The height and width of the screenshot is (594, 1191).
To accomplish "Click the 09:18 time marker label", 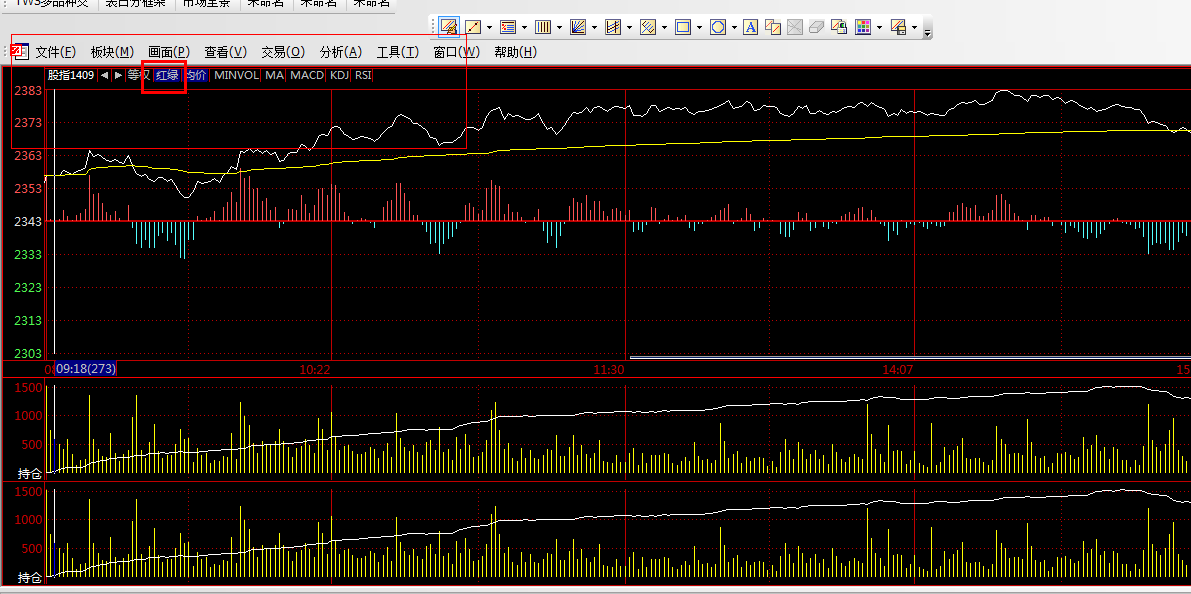I will 85,369.
